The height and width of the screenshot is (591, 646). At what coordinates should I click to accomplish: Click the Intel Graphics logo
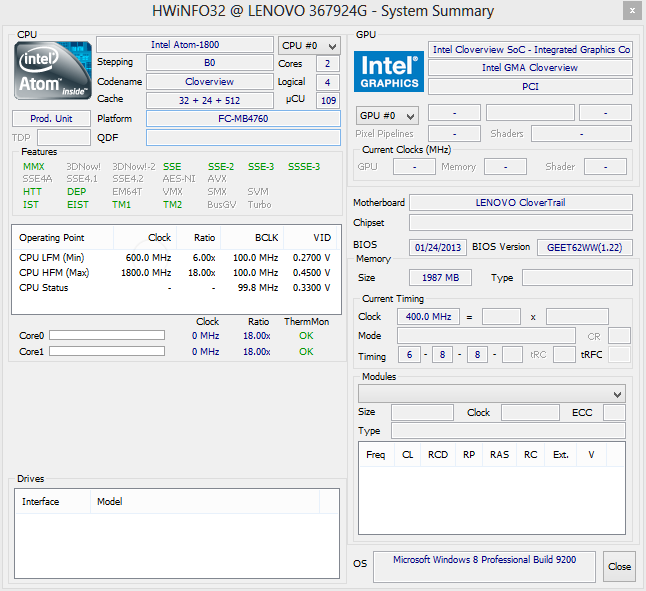[389, 72]
